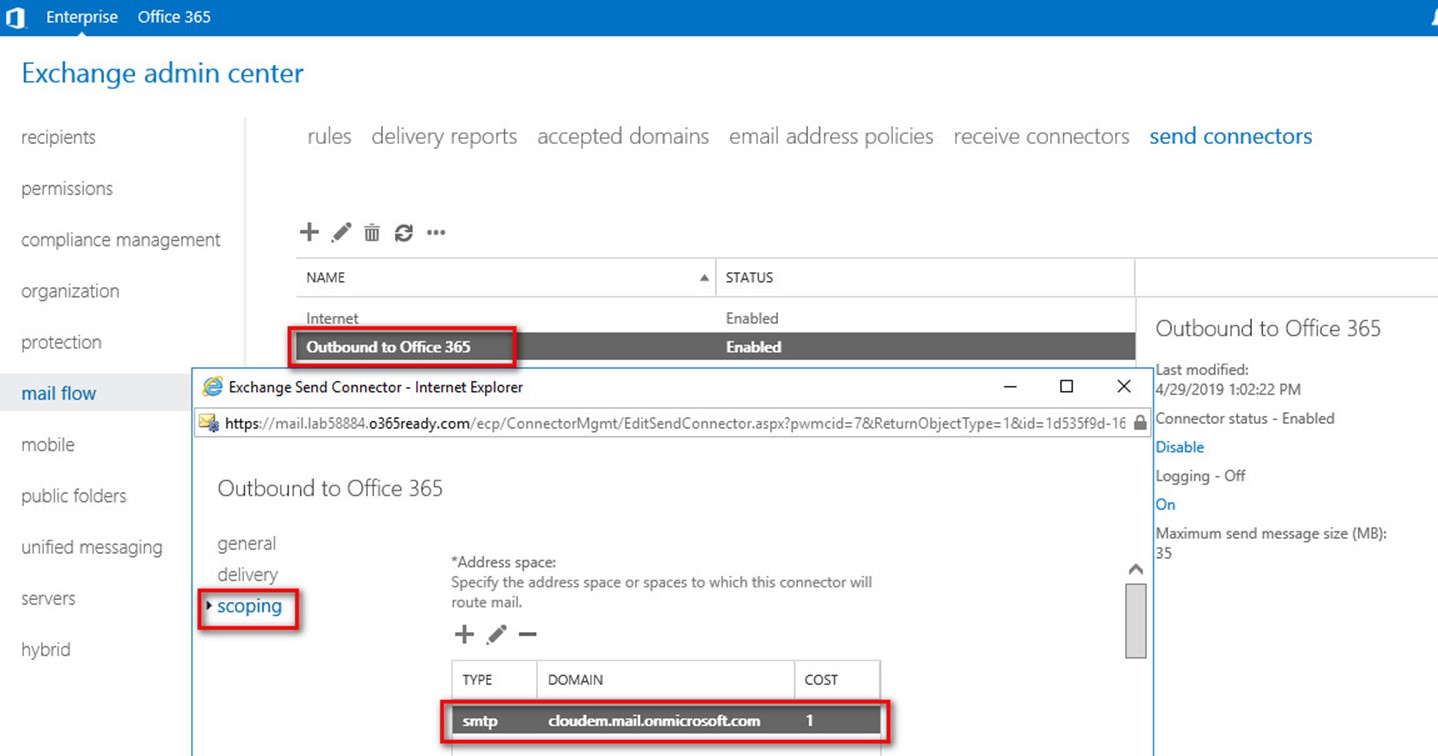Click the scrollbar thumb in scoping pane
1438x756 pixels.
click(x=1135, y=621)
